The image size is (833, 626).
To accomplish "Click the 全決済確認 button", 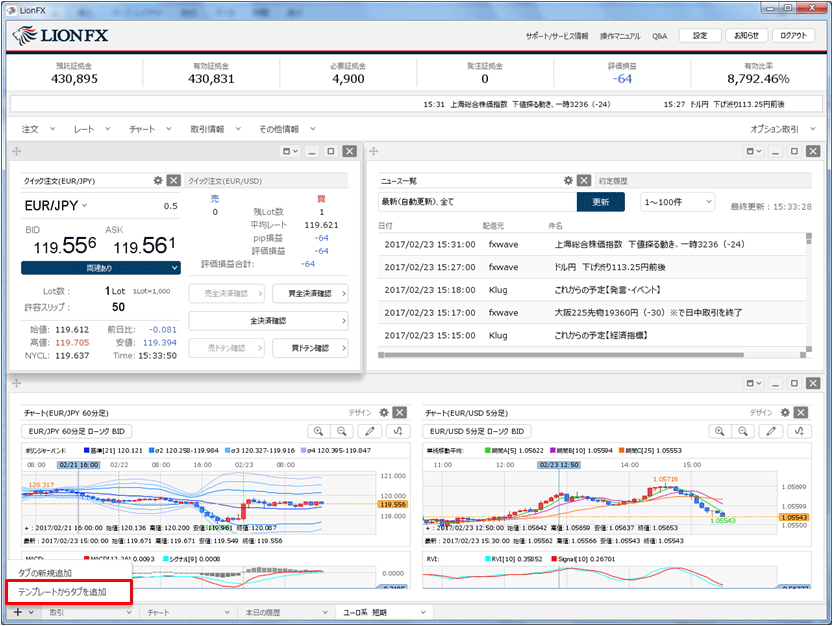I will click(268, 321).
